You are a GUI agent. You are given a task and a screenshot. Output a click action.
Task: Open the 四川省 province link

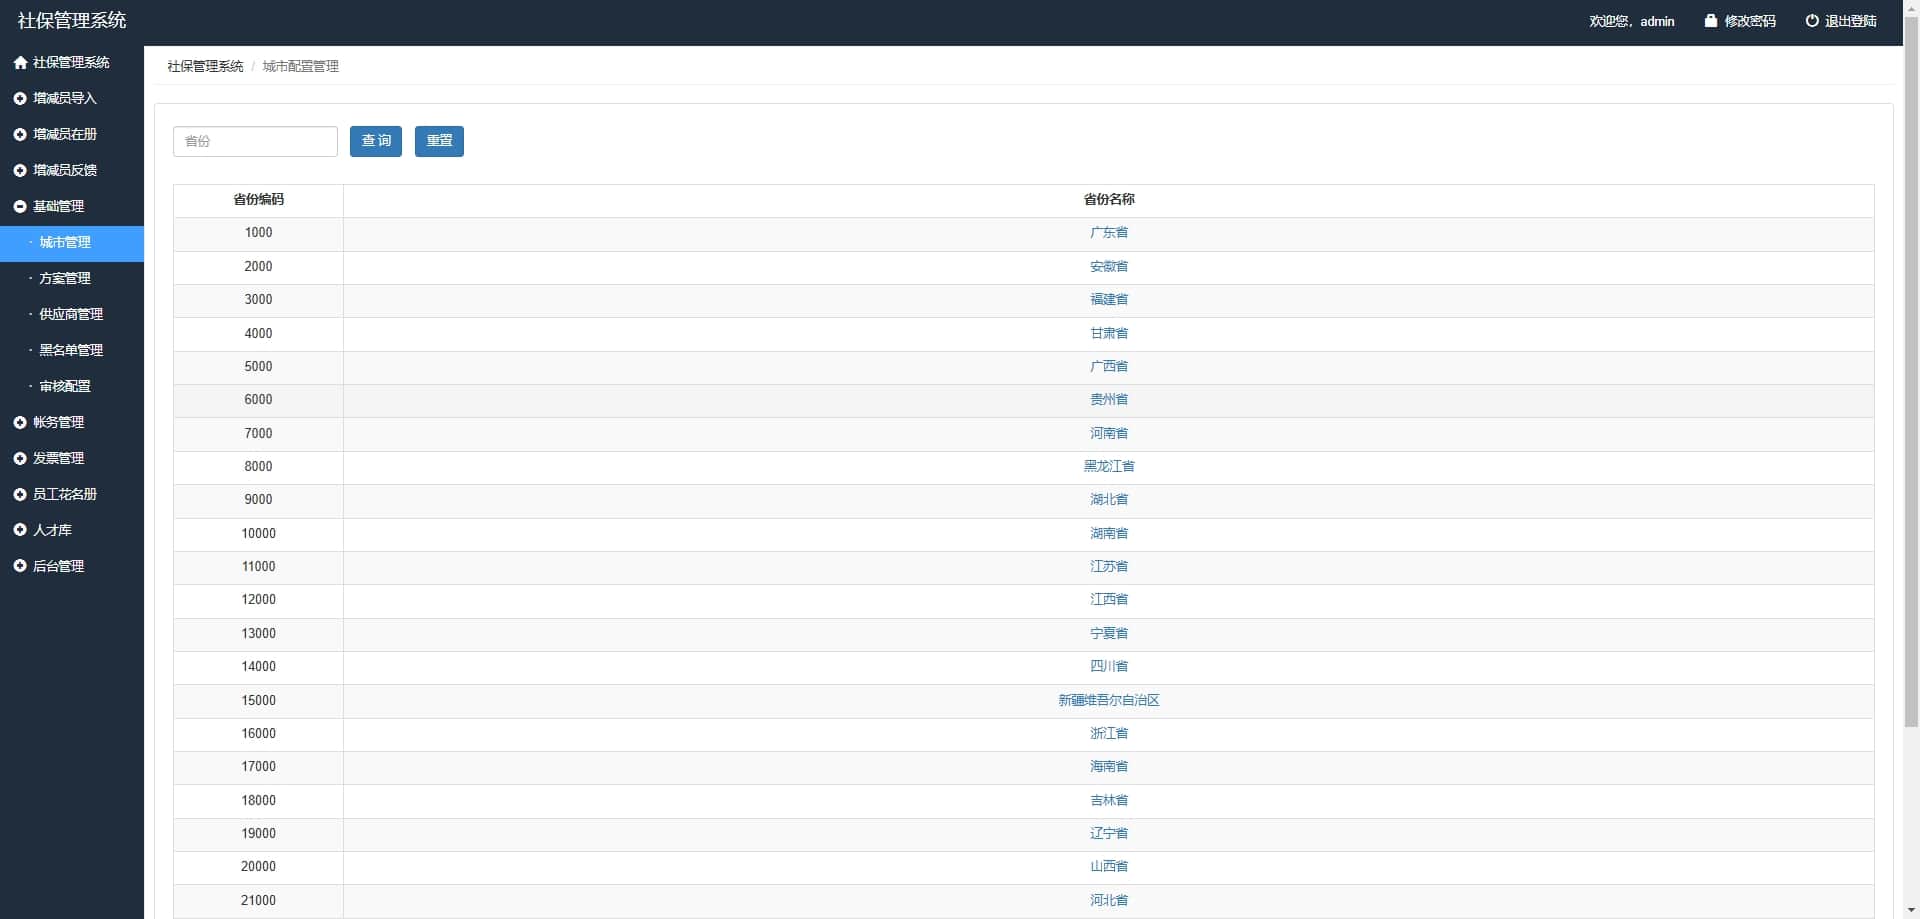tap(1109, 666)
